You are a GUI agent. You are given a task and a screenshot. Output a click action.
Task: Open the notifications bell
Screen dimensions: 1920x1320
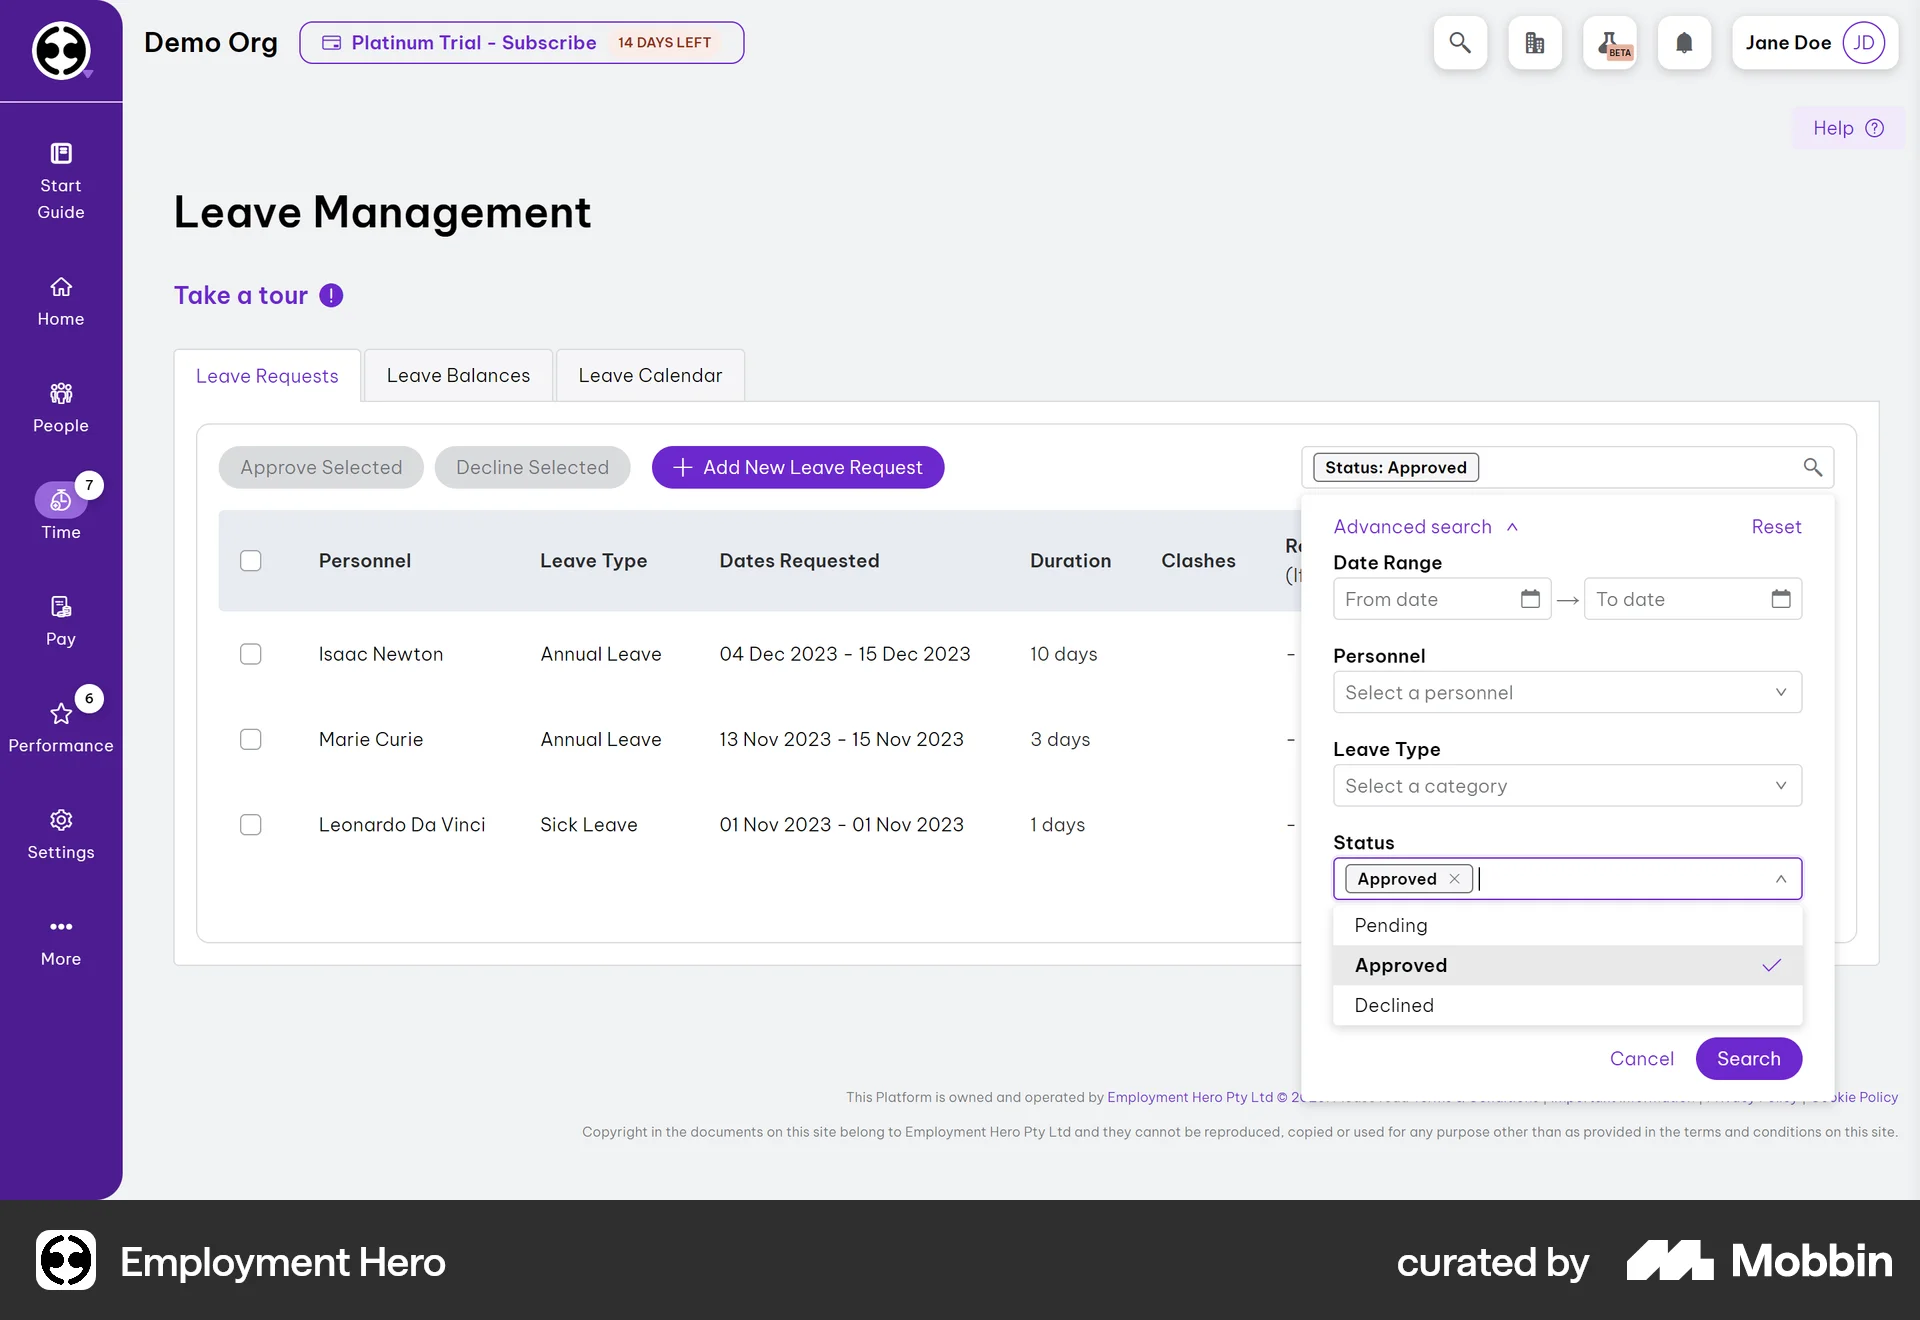(x=1685, y=43)
